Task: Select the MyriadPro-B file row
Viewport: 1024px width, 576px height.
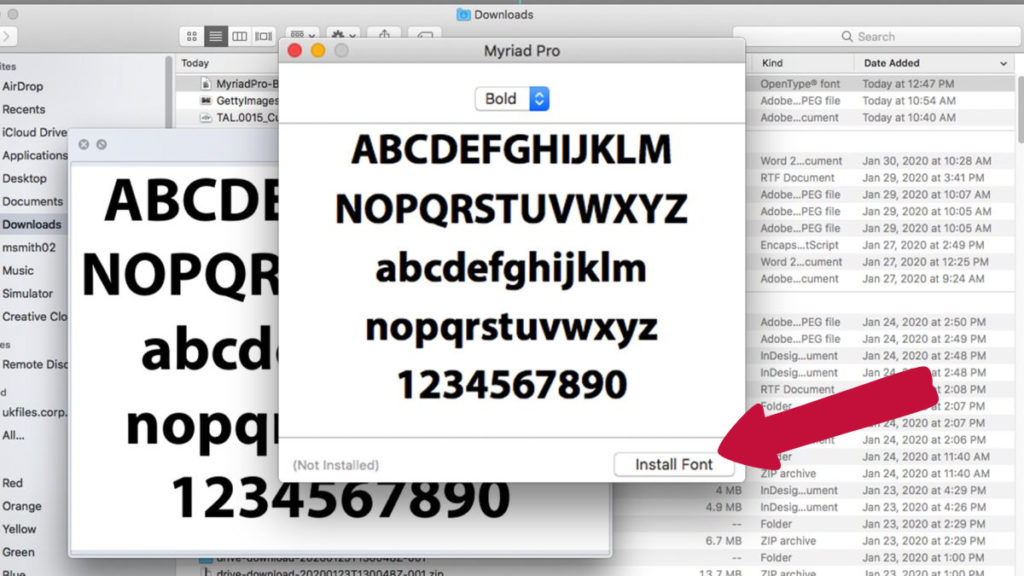Action: 247,84
